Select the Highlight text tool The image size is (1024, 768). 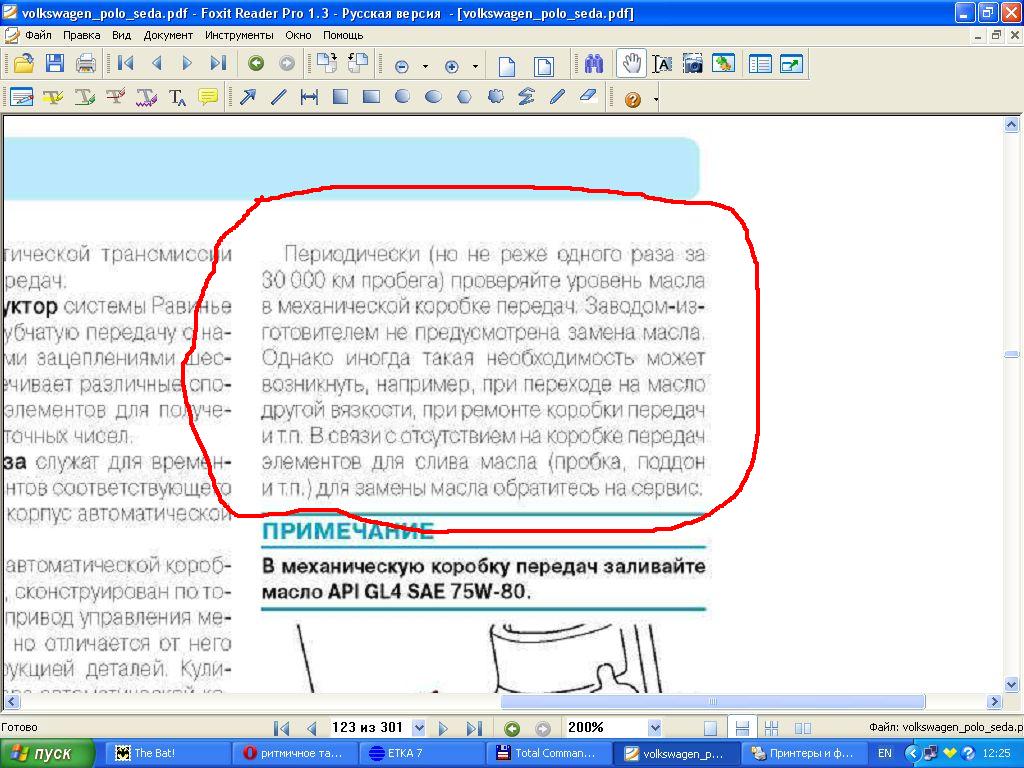(x=53, y=97)
